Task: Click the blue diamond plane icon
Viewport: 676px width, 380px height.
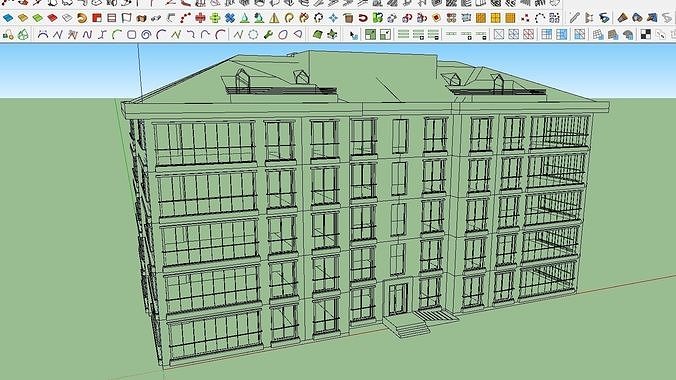Action: click(8, 18)
